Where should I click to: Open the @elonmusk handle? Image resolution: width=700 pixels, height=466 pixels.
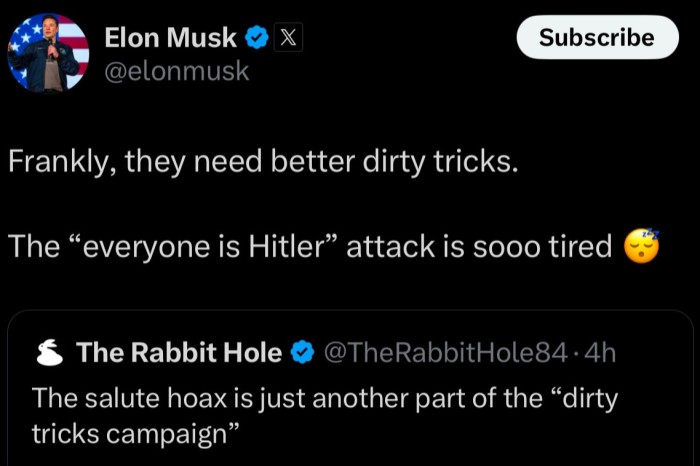coord(177,71)
